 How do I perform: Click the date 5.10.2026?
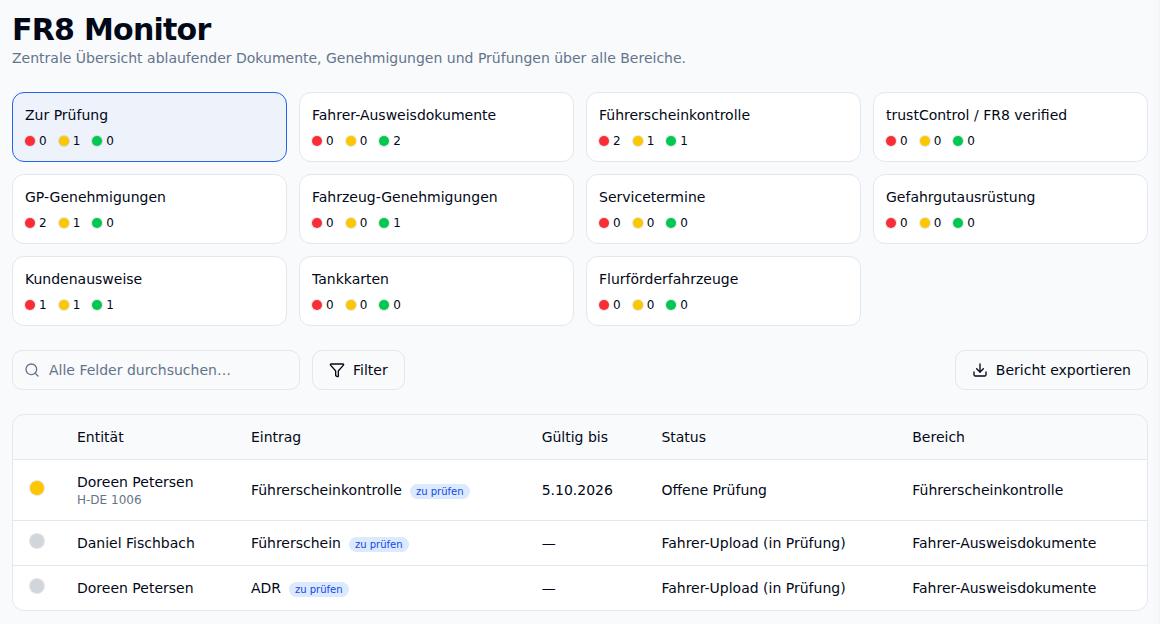tap(577, 490)
